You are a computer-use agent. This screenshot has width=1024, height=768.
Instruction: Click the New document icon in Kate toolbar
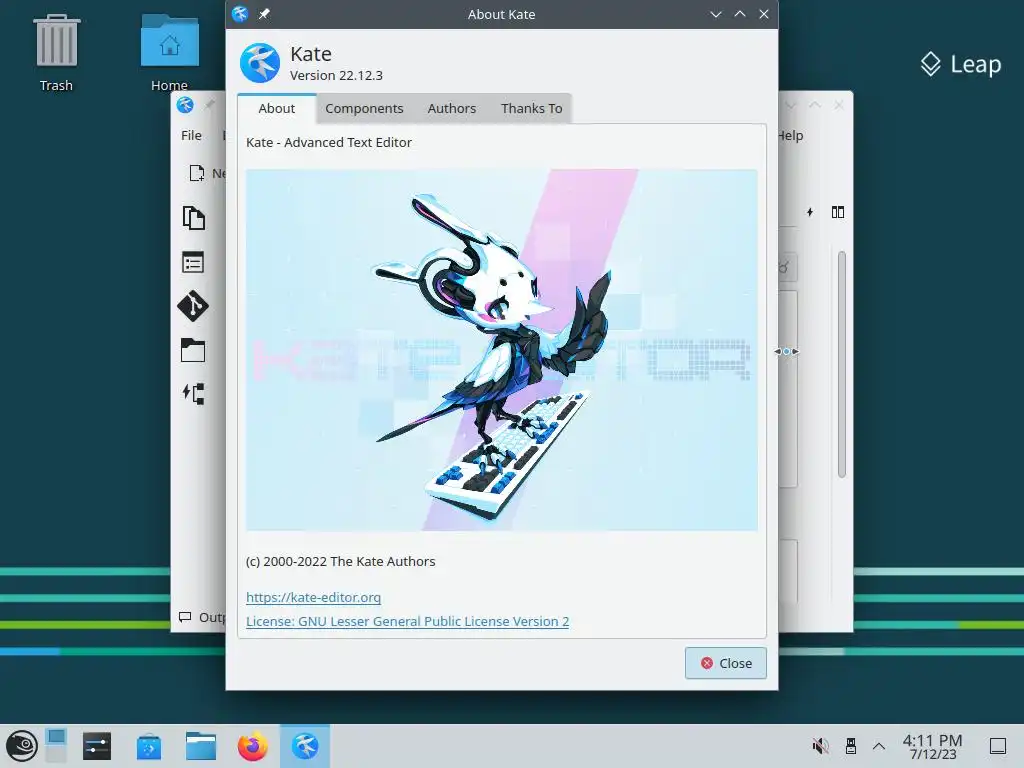197,173
